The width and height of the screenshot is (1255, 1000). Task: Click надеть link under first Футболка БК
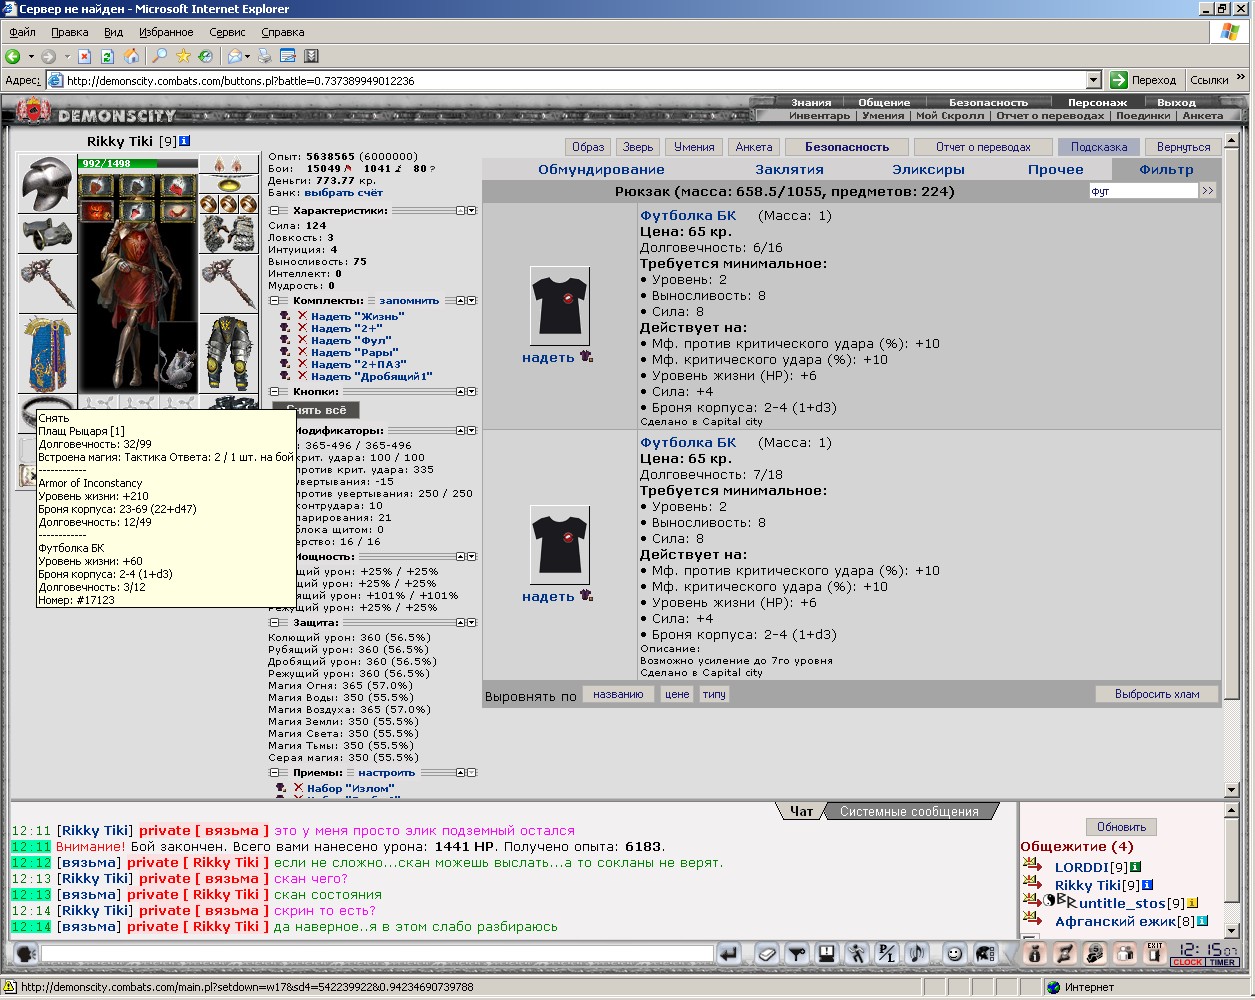548,357
